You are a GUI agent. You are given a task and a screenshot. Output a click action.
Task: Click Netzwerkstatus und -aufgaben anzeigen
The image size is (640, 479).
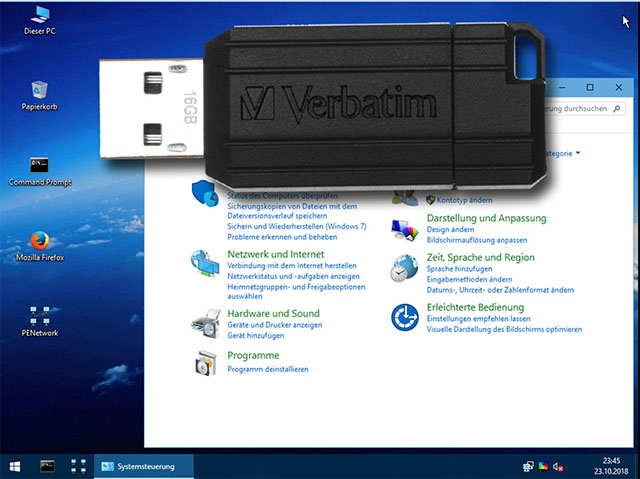[293, 276]
